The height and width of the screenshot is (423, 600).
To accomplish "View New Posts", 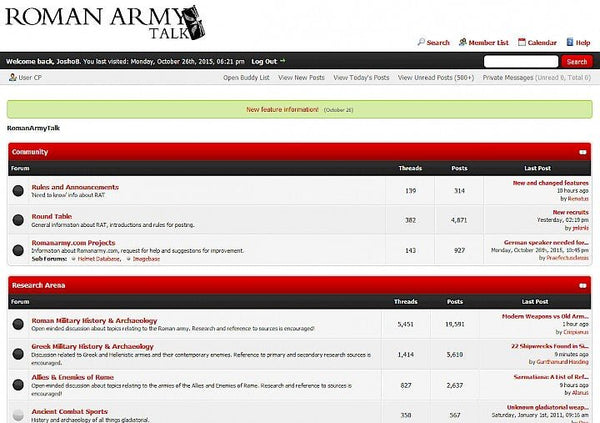I will point(301,78).
